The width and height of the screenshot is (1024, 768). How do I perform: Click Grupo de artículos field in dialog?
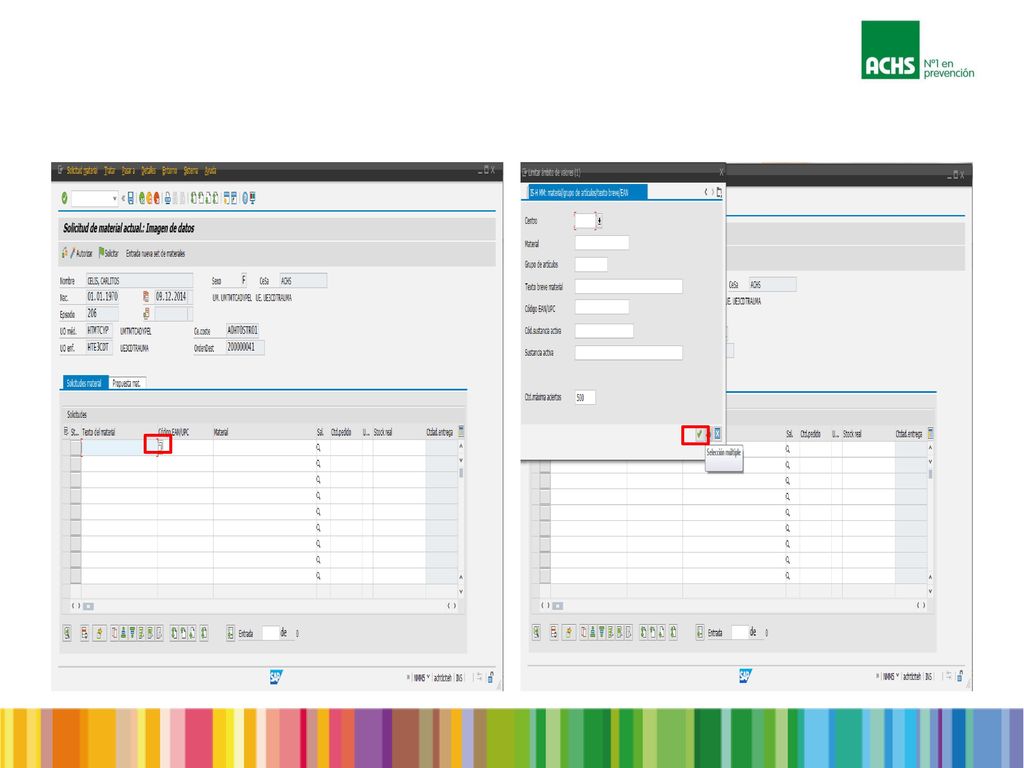click(x=591, y=264)
